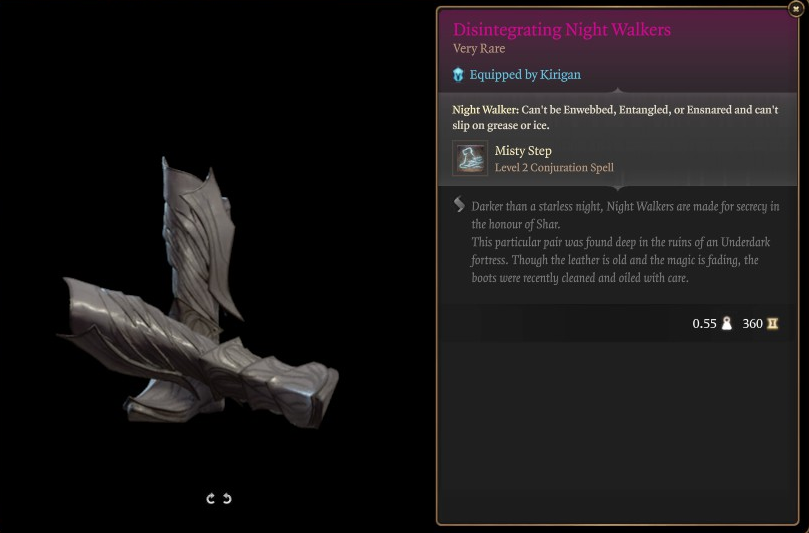Click the 360 gold value

click(752, 324)
